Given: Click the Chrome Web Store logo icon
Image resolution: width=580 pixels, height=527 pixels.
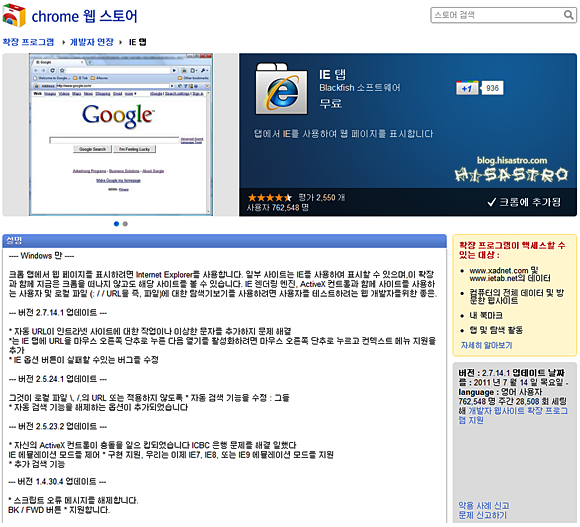Looking at the screenshot, I should 14,16.
